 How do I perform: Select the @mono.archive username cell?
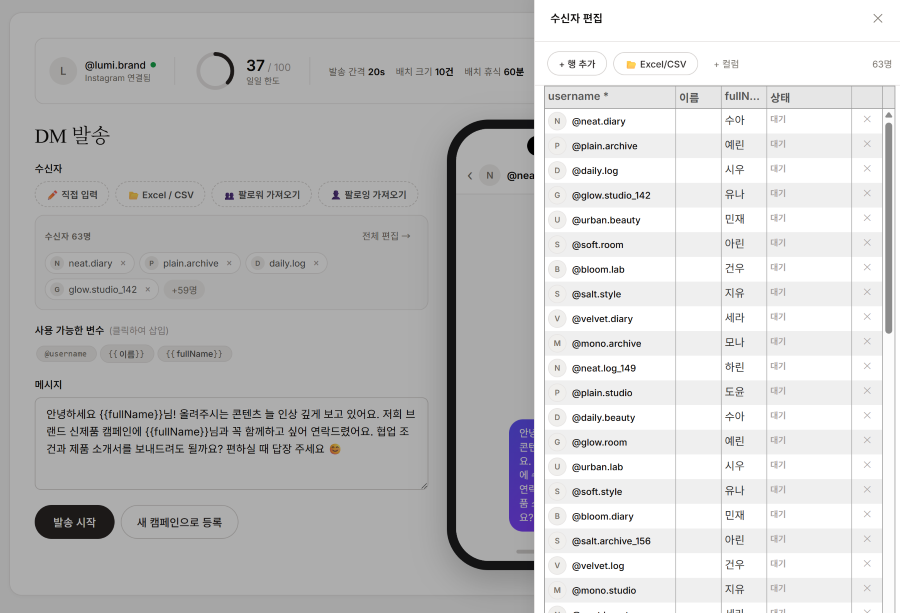(x=610, y=343)
